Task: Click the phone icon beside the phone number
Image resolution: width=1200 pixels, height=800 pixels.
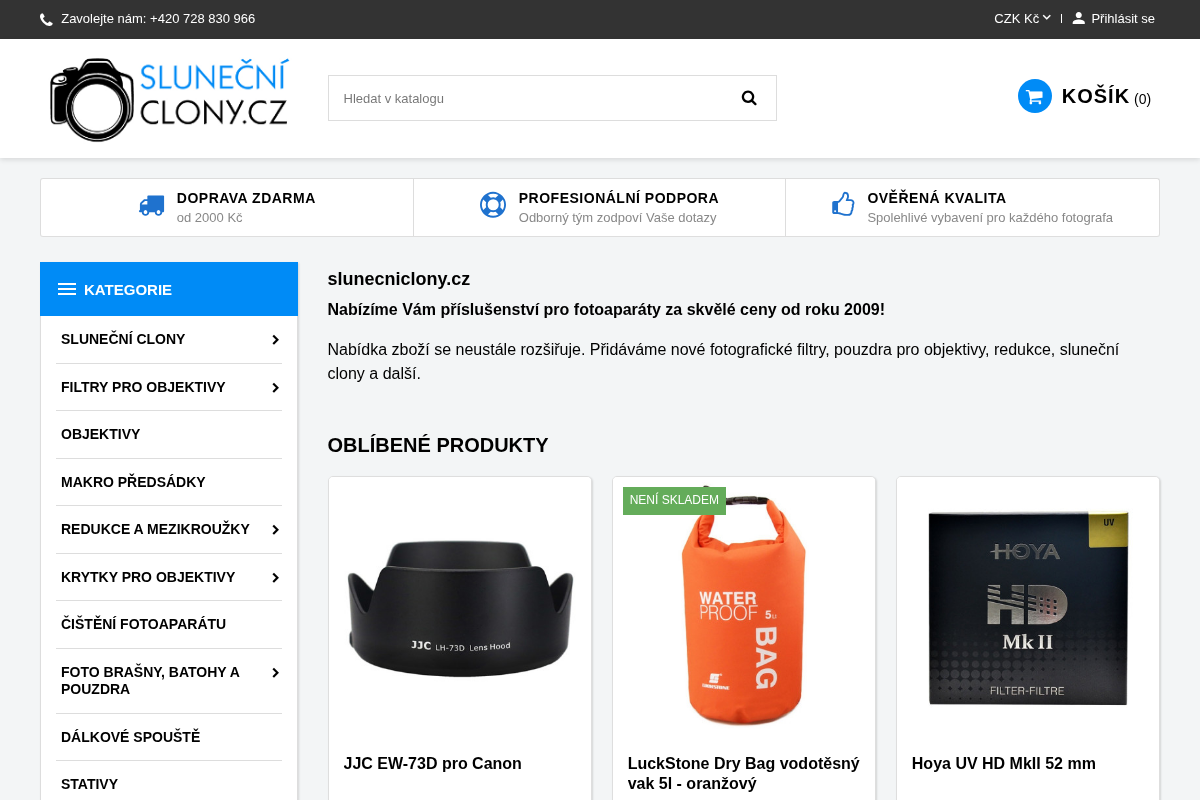Action: pyautogui.click(x=46, y=19)
